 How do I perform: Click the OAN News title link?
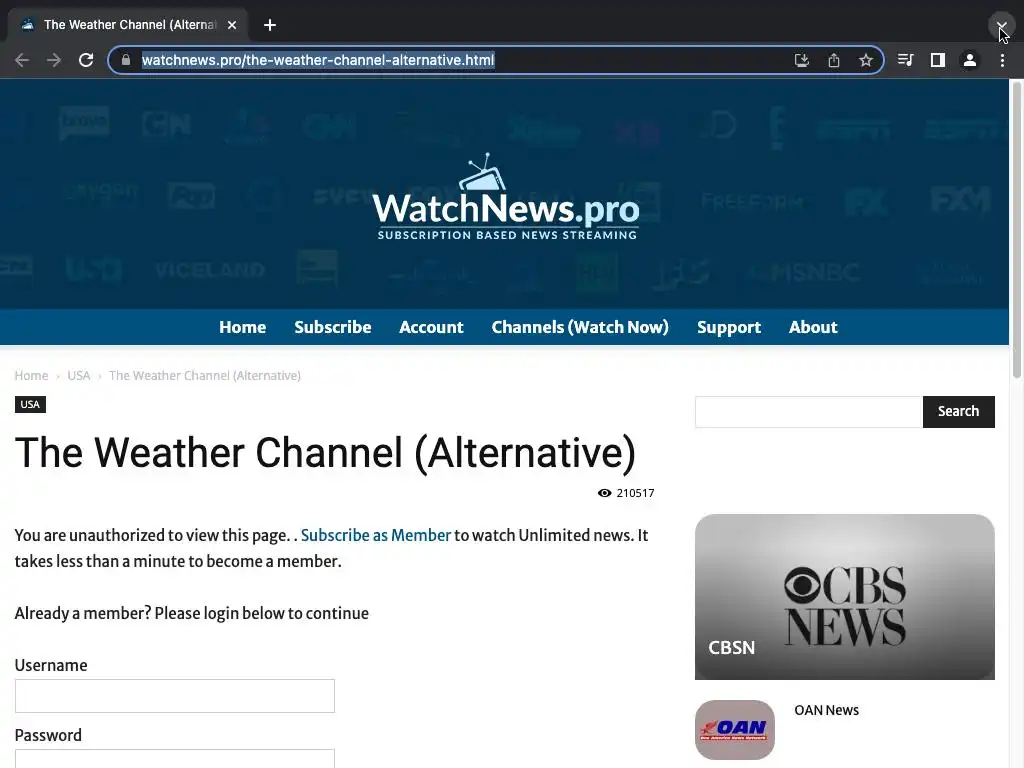[826, 711]
